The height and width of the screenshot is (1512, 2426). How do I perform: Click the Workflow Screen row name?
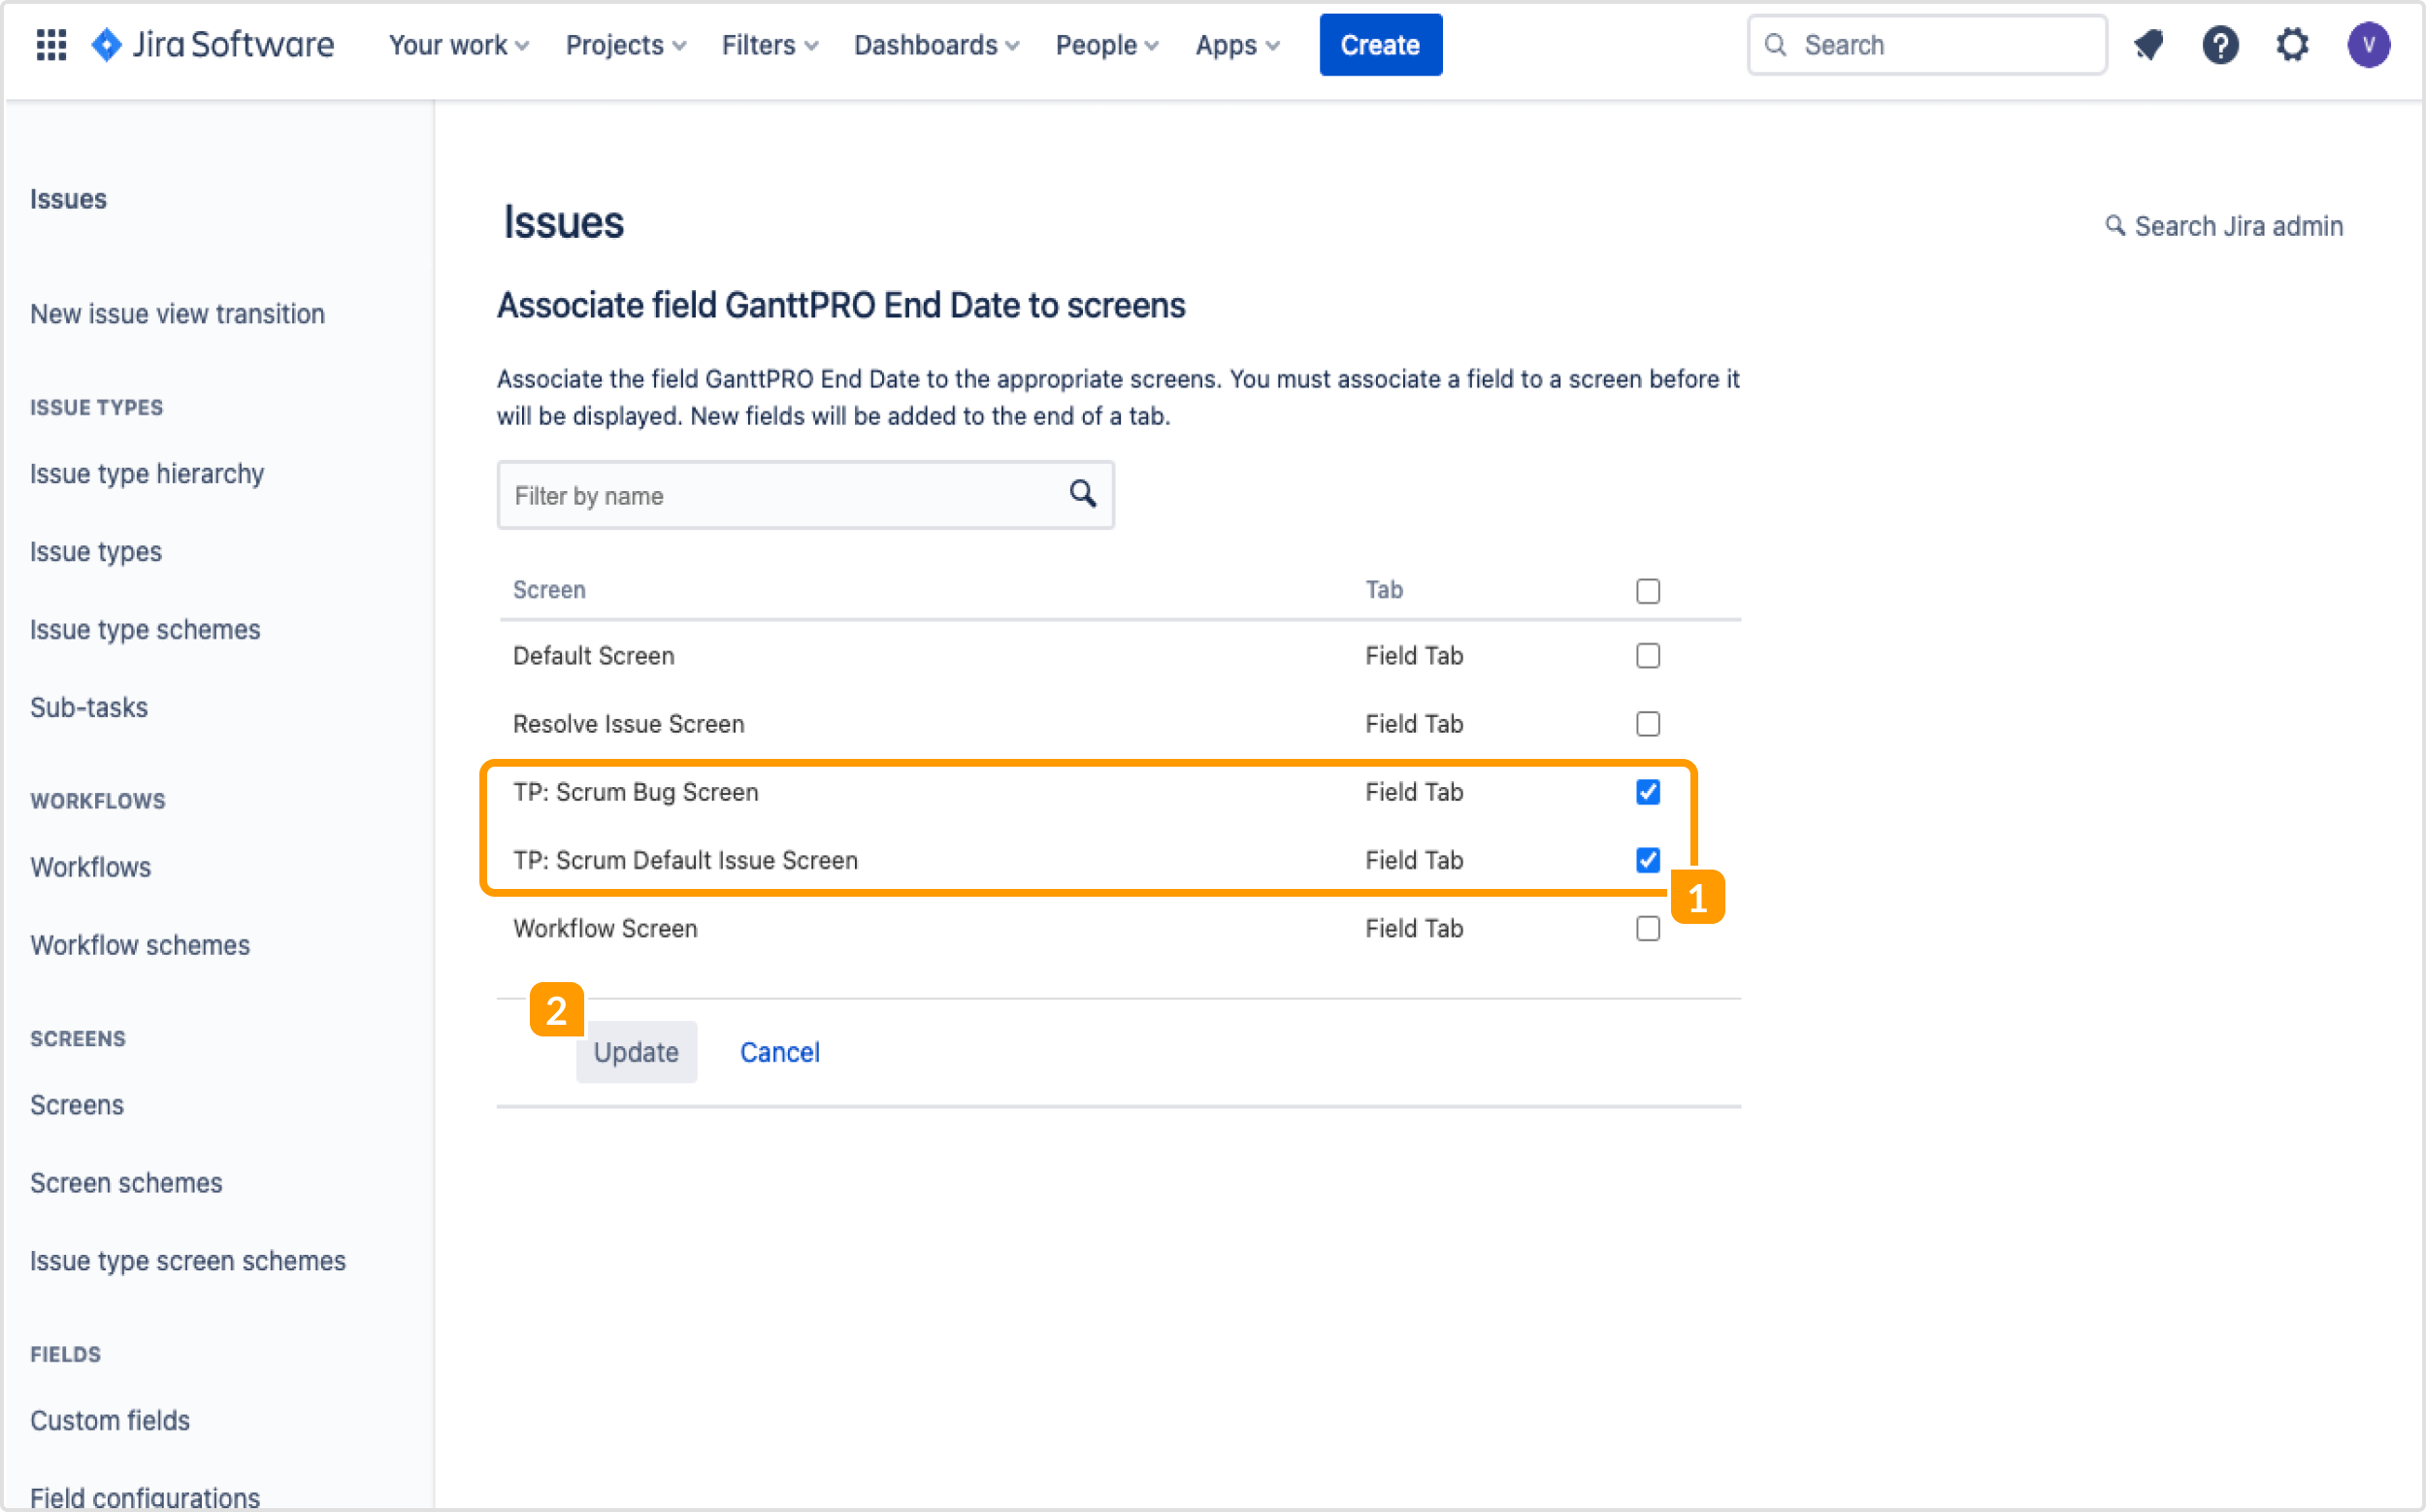coord(605,928)
